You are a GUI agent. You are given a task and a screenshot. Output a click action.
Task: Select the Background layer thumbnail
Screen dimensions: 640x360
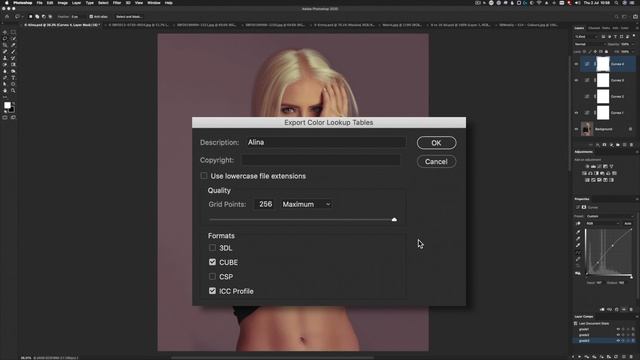[x=587, y=129]
